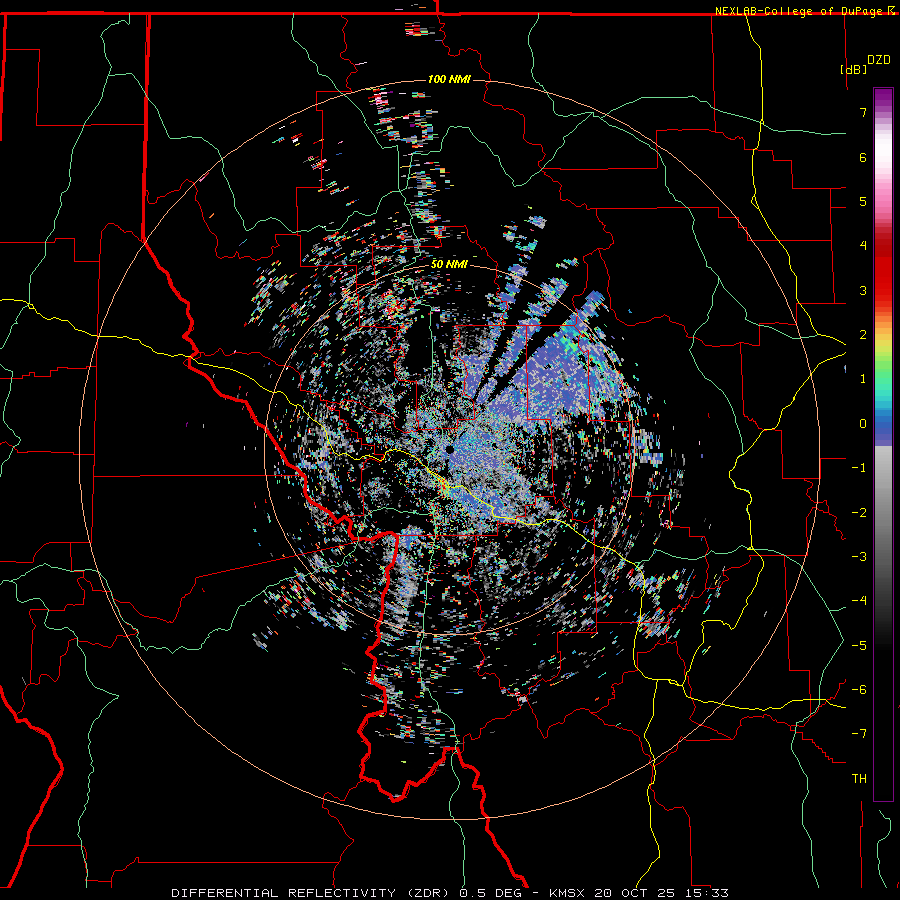
Task: Click the 100 NMI range ring label
Action: click(449, 79)
